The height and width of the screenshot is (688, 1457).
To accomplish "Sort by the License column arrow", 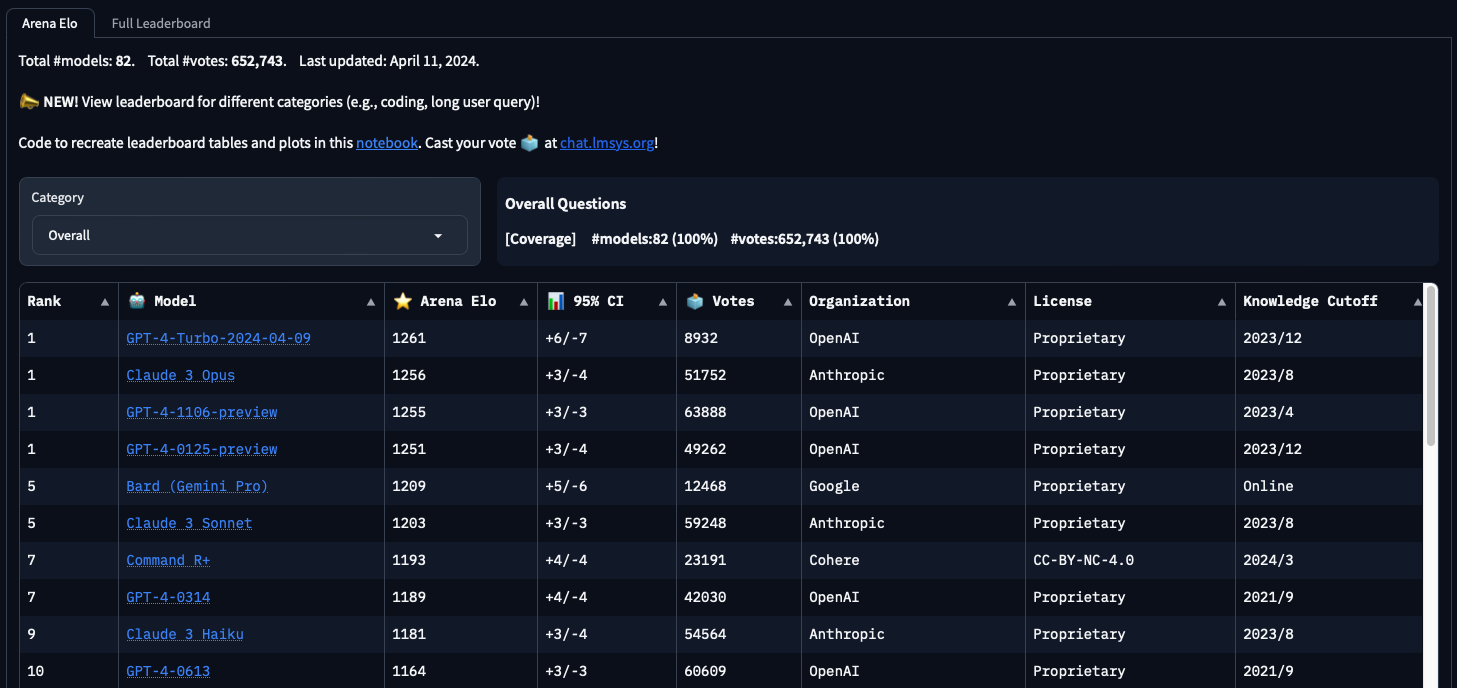I will pyautogui.click(x=1222, y=302).
